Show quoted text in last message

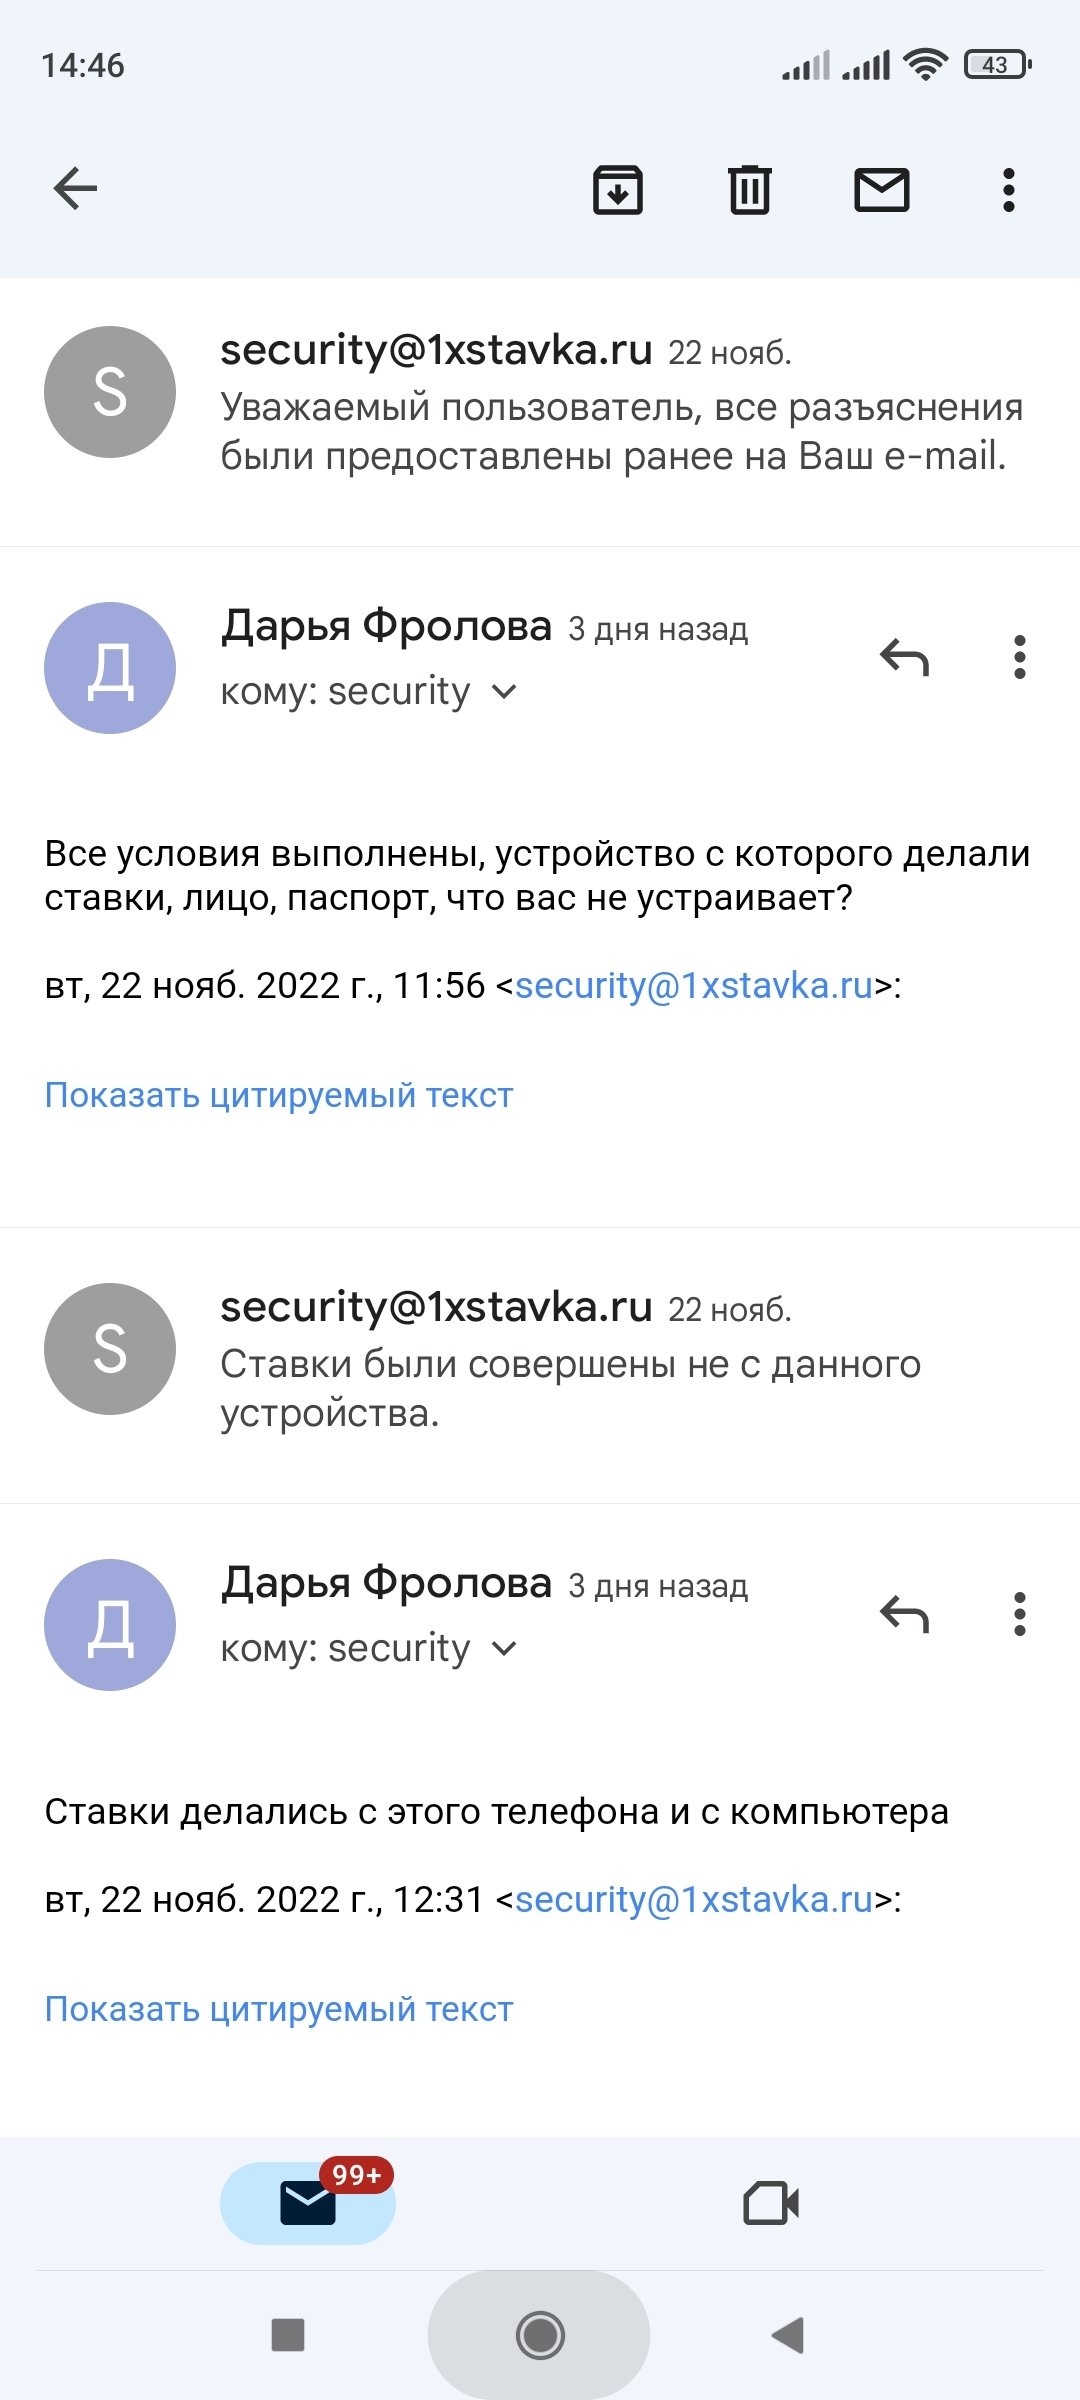(279, 2009)
